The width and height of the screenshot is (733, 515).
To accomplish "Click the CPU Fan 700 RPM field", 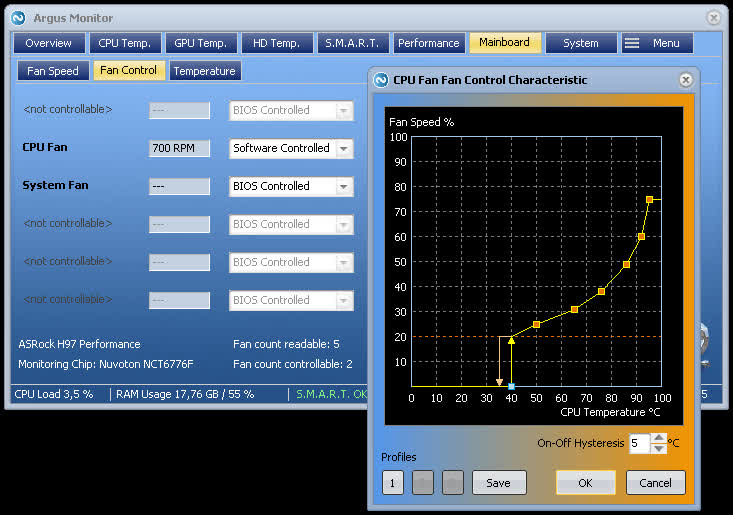I will 179,149.
